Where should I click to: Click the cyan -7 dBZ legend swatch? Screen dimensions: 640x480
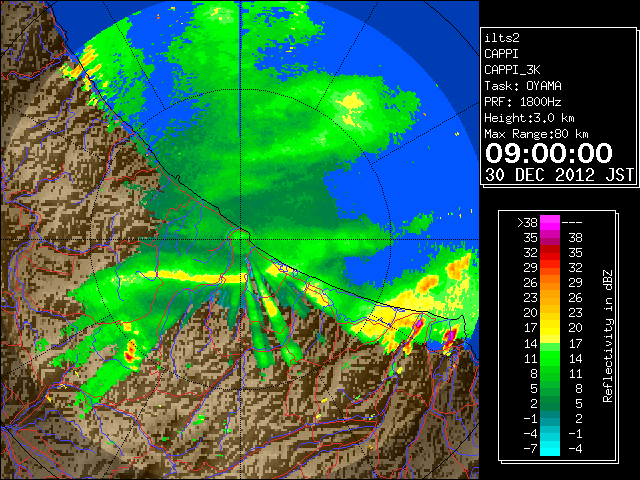[550, 448]
